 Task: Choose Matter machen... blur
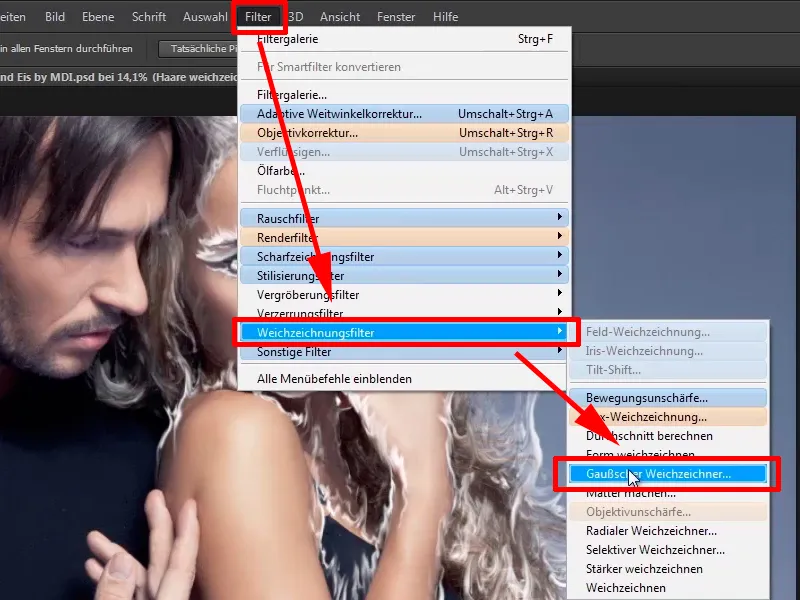tap(668, 494)
